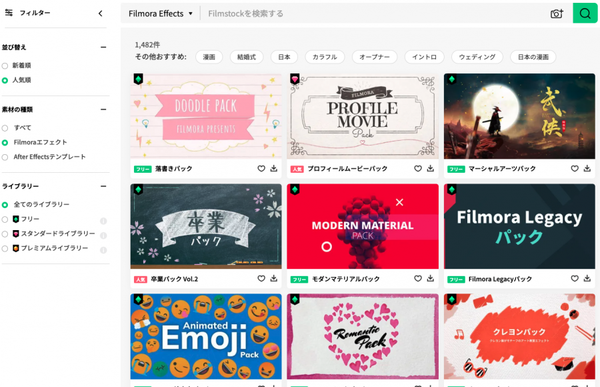Open the Doodle Pack thumbnail
Image resolution: width=600 pixels, height=387 pixels.
[x=206, y=116]
